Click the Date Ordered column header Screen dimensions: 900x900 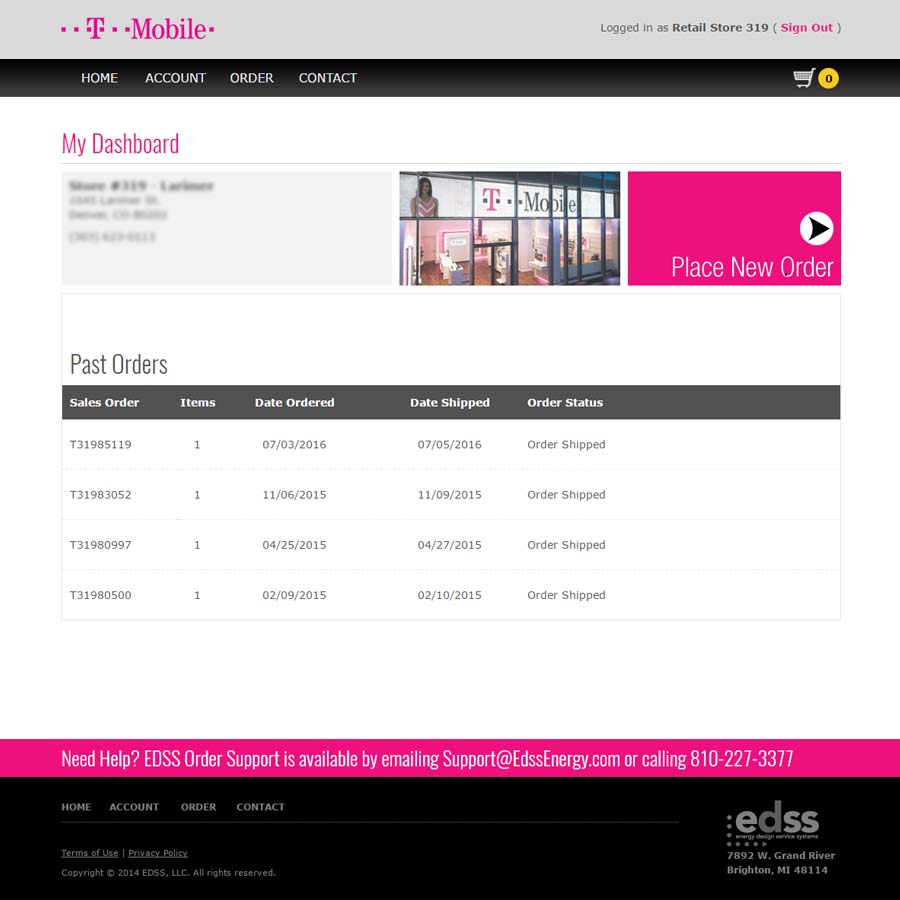pos(294,402)
